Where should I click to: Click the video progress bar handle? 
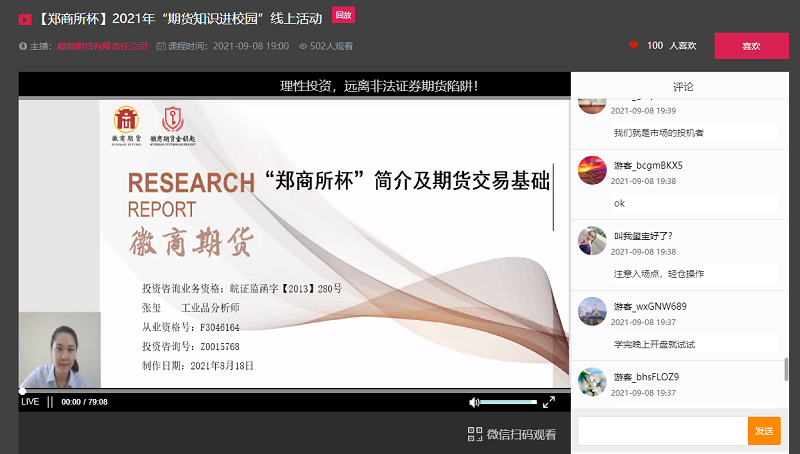point(22,391)
